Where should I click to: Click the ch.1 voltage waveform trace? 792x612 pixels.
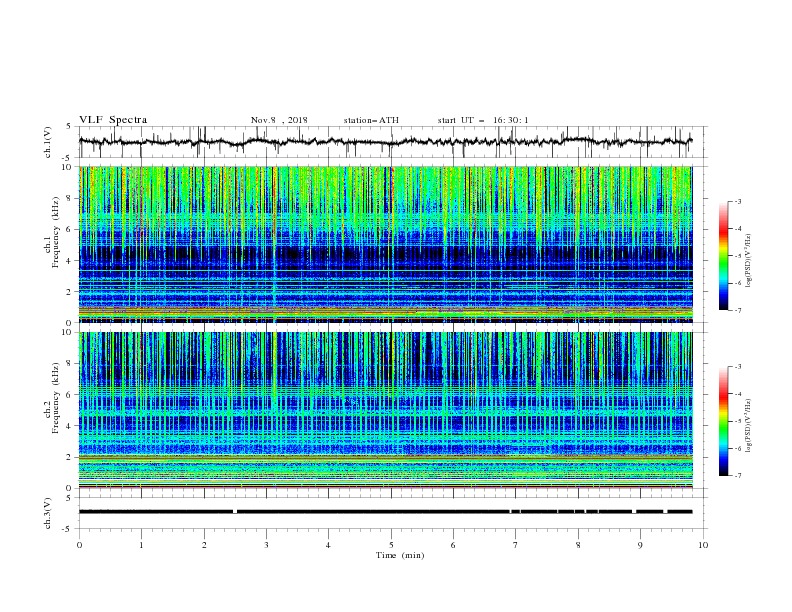(385, 142)
